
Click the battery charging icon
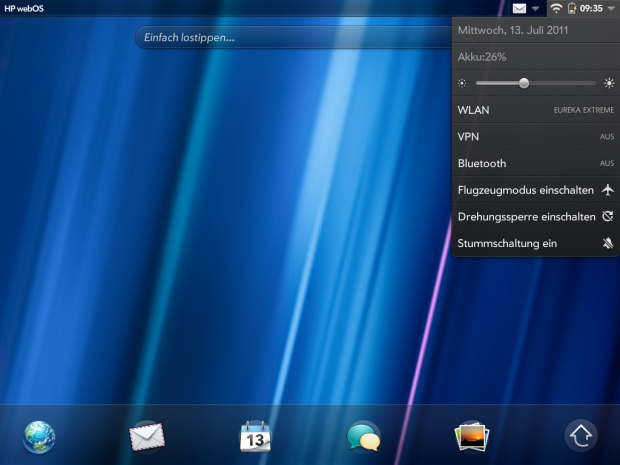(572, 8)
